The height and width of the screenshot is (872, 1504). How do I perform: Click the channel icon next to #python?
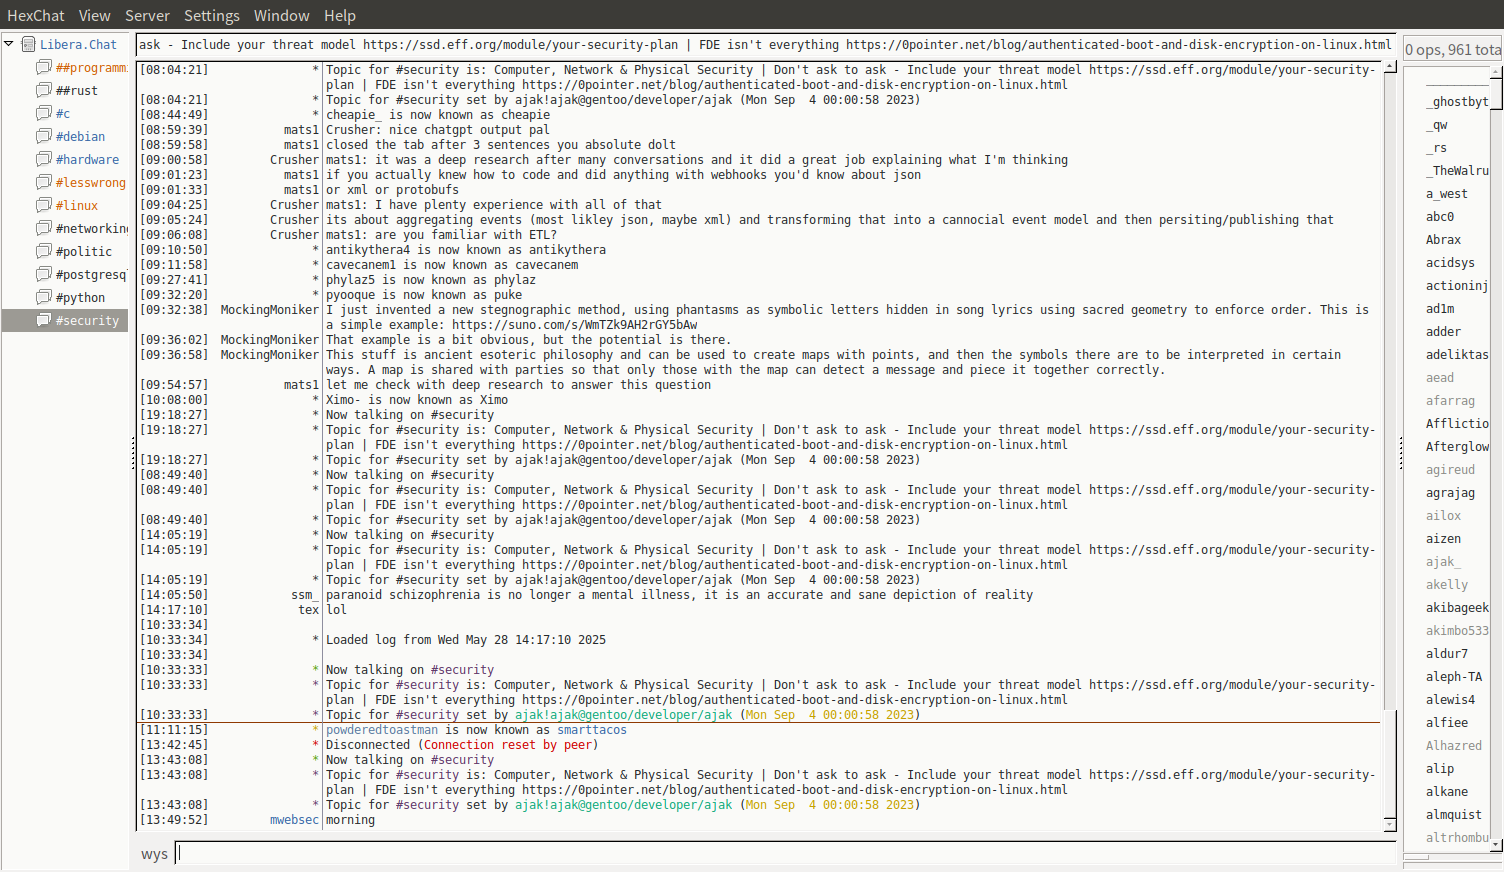pyautogui.click(x=44, y=297)
